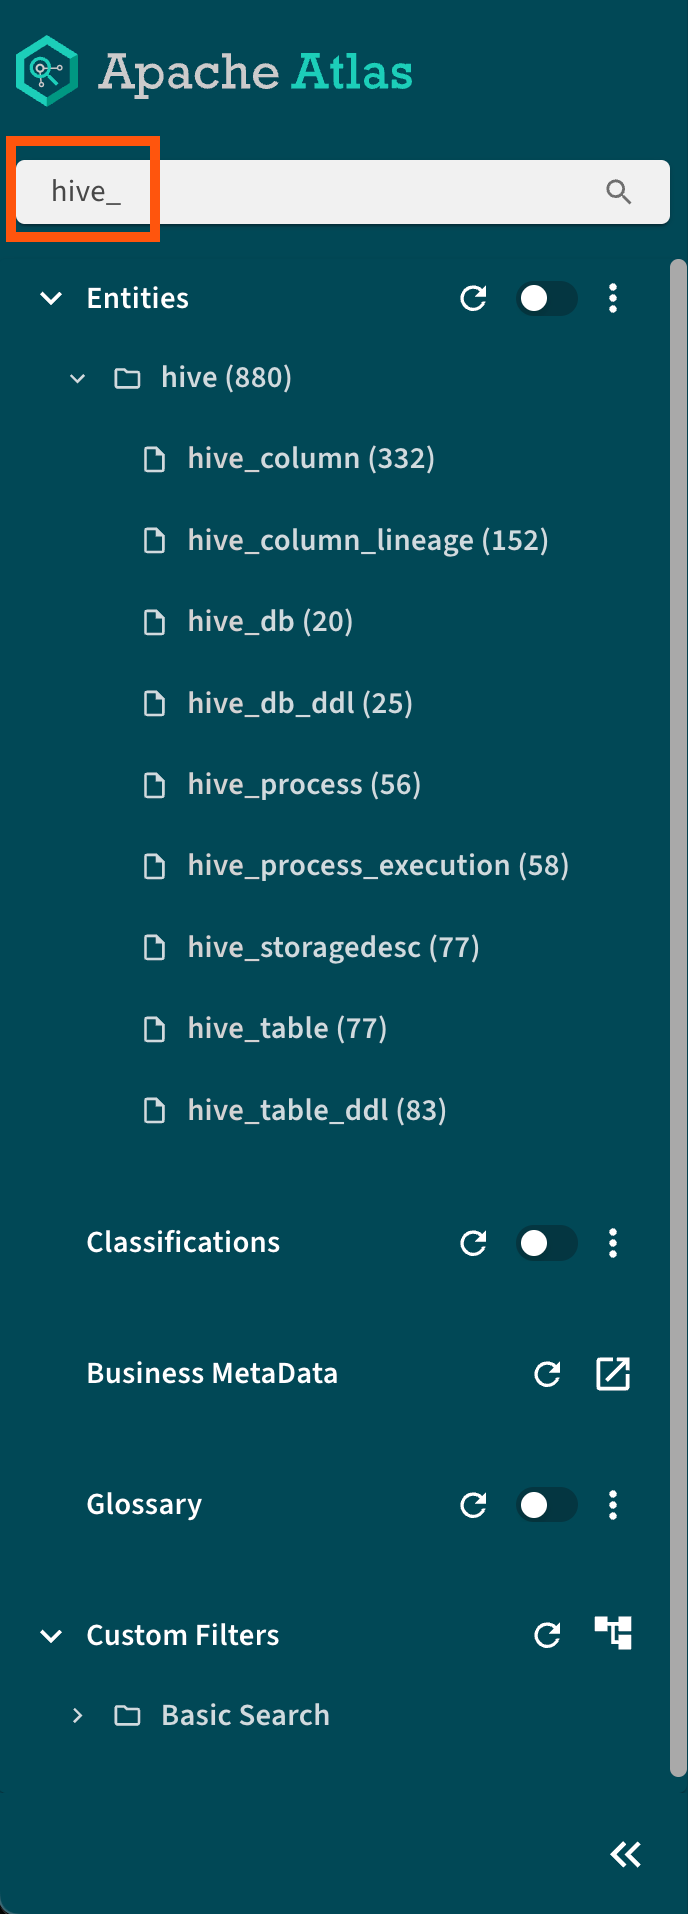This screenshot has width=688, height=1914.
Task: Open Entities more options menu
Action: (613, 298)
